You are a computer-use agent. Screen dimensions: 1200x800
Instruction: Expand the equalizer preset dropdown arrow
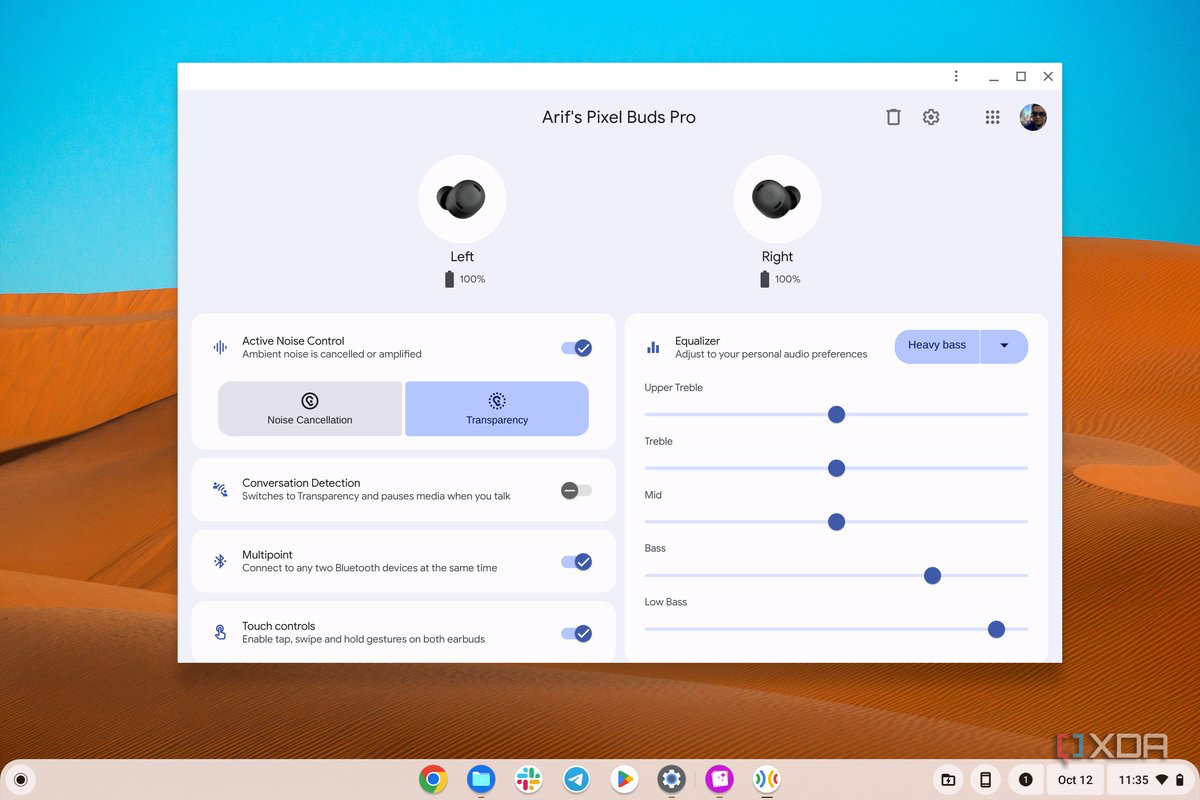tap(1005, 346)
